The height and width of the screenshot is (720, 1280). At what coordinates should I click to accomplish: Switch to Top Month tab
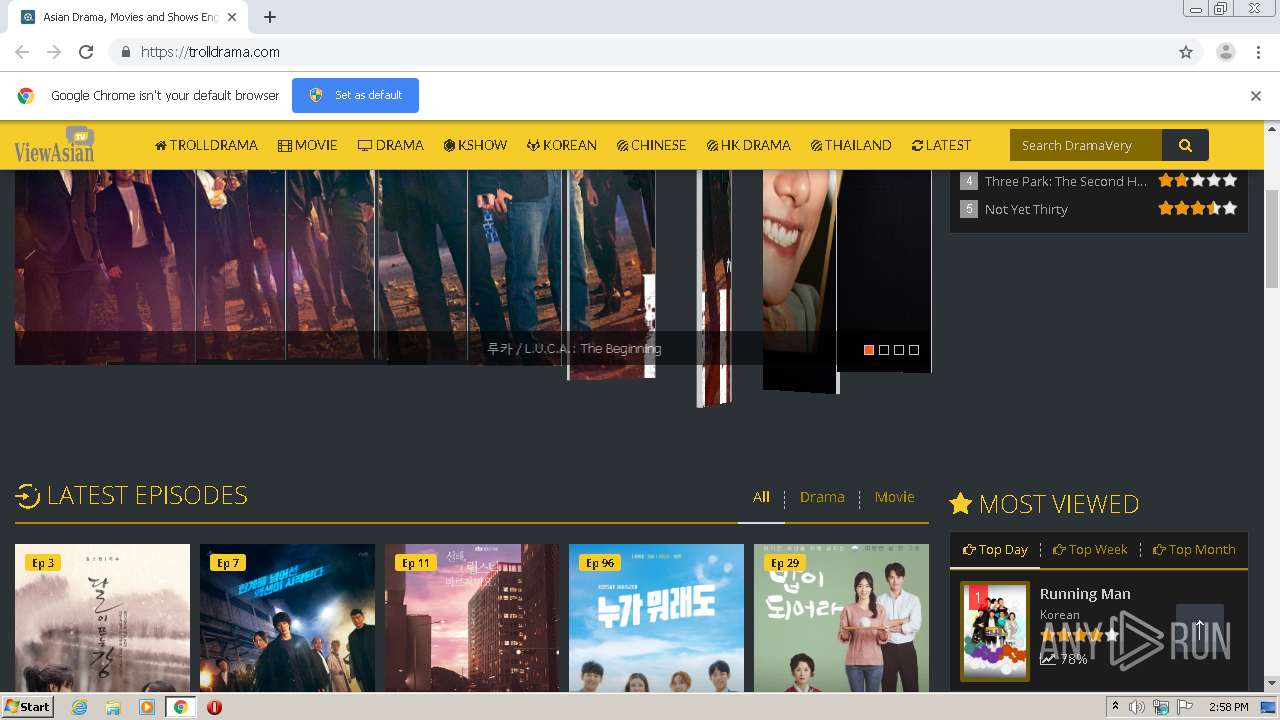(x=1194, y=550)
